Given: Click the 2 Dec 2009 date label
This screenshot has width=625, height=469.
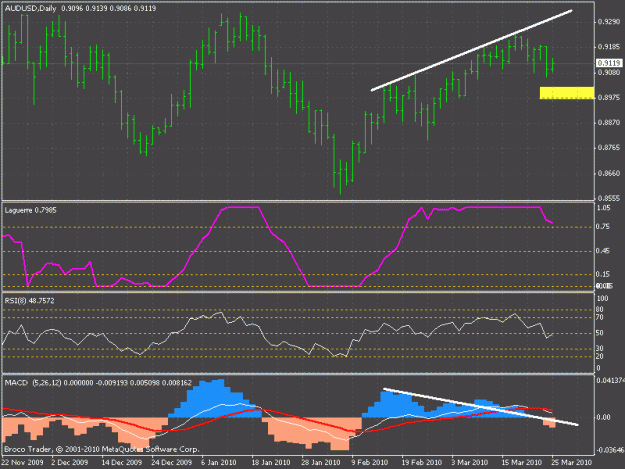Looking at the screenshot, I should 70,463.
